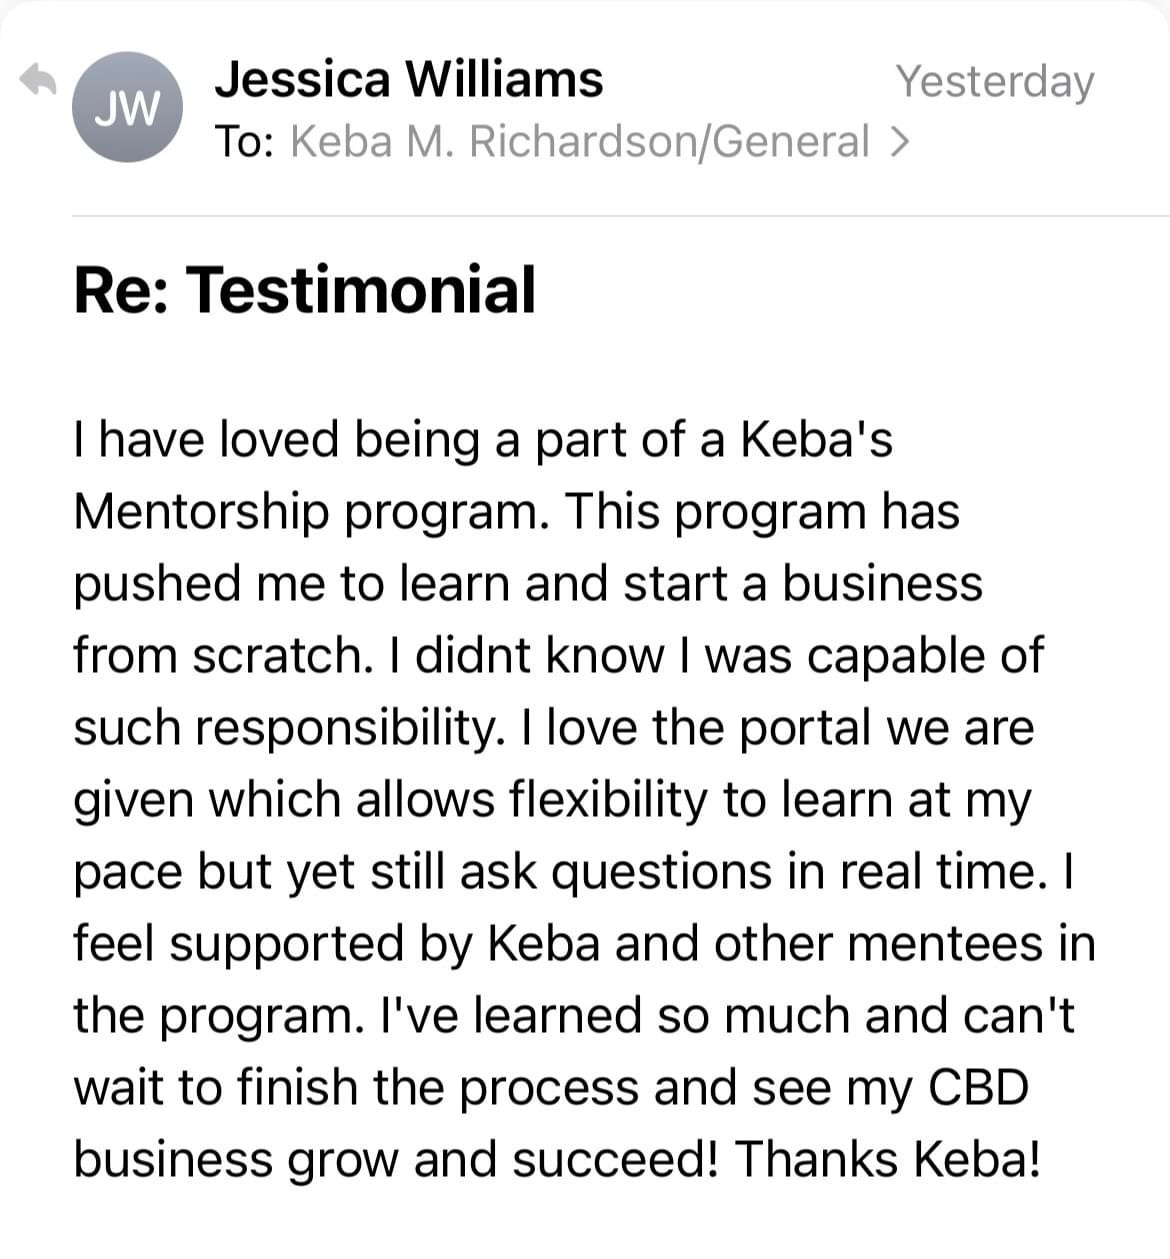Open recipient Keba M. Richardson/General

coord(580,141)
